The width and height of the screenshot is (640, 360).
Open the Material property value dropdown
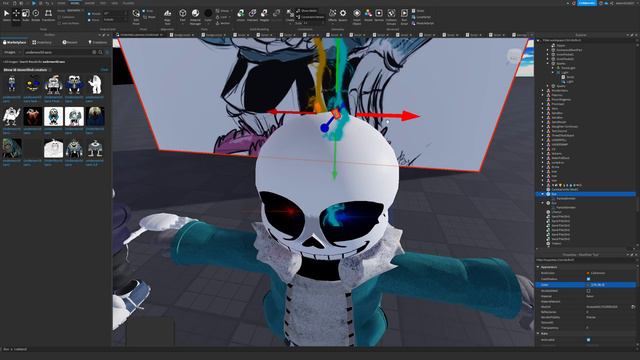tap(611, 296)
